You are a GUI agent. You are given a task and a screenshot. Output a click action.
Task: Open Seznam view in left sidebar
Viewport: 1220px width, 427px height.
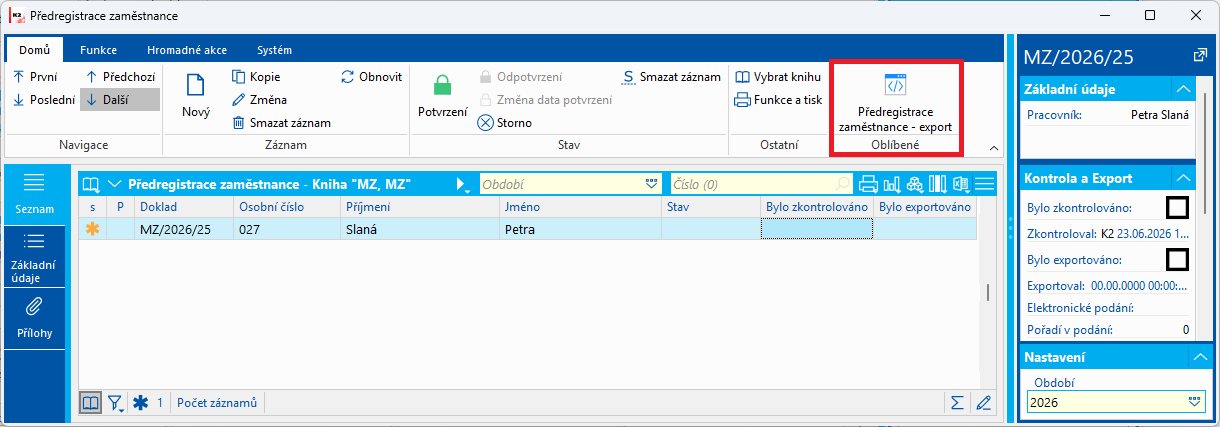click(x=35, y=194)
